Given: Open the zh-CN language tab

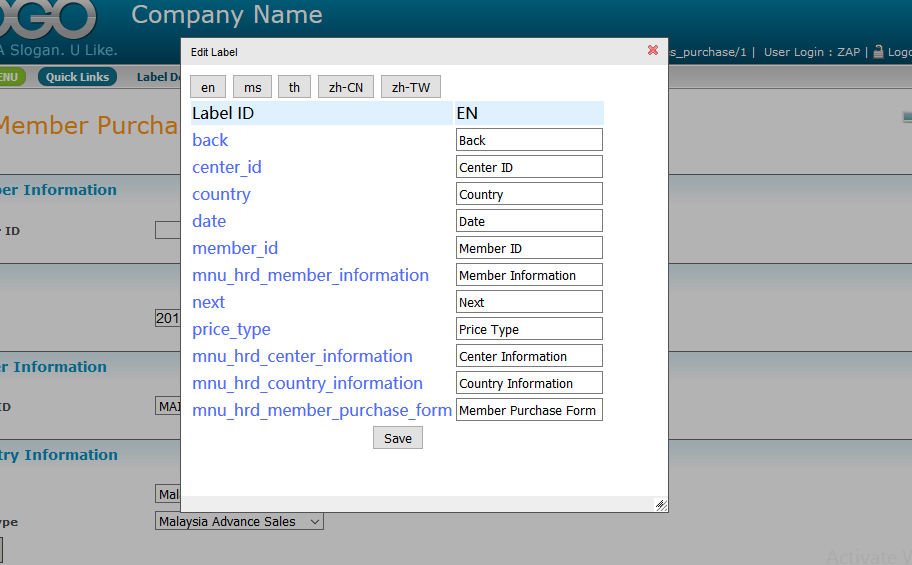Looking at the screenshot, I should click(x=346, y=87).
